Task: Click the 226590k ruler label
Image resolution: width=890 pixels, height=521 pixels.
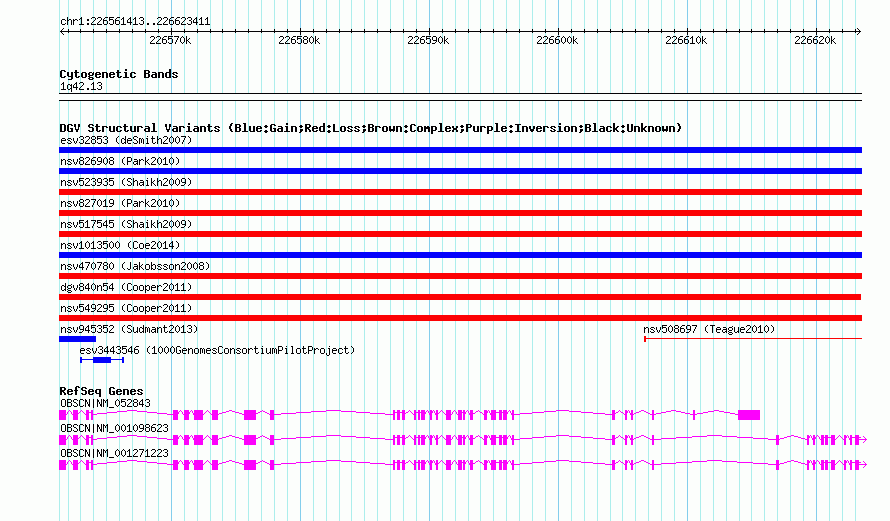Action: click(428, 40)
